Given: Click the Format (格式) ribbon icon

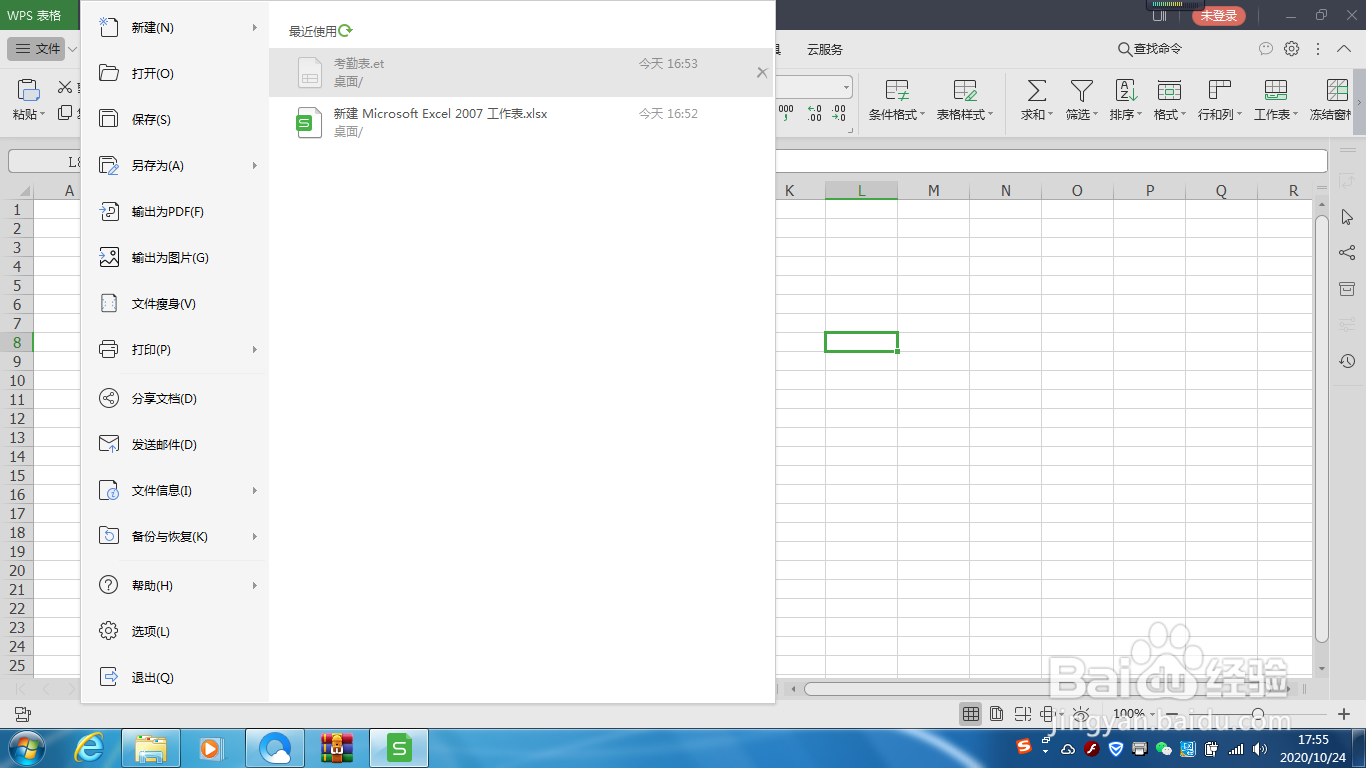Looking at the screenshot, I should click(x=1169, y=91).
